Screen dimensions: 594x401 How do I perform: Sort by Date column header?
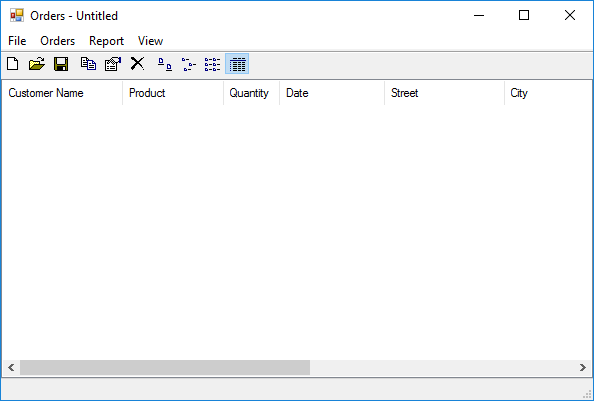[332, 93]
